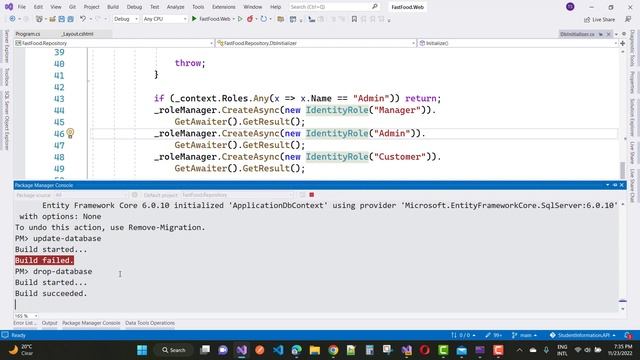The image size is (640, 360).
Task: Click the Windows taskbar Search box
Action: coord(174,350)
